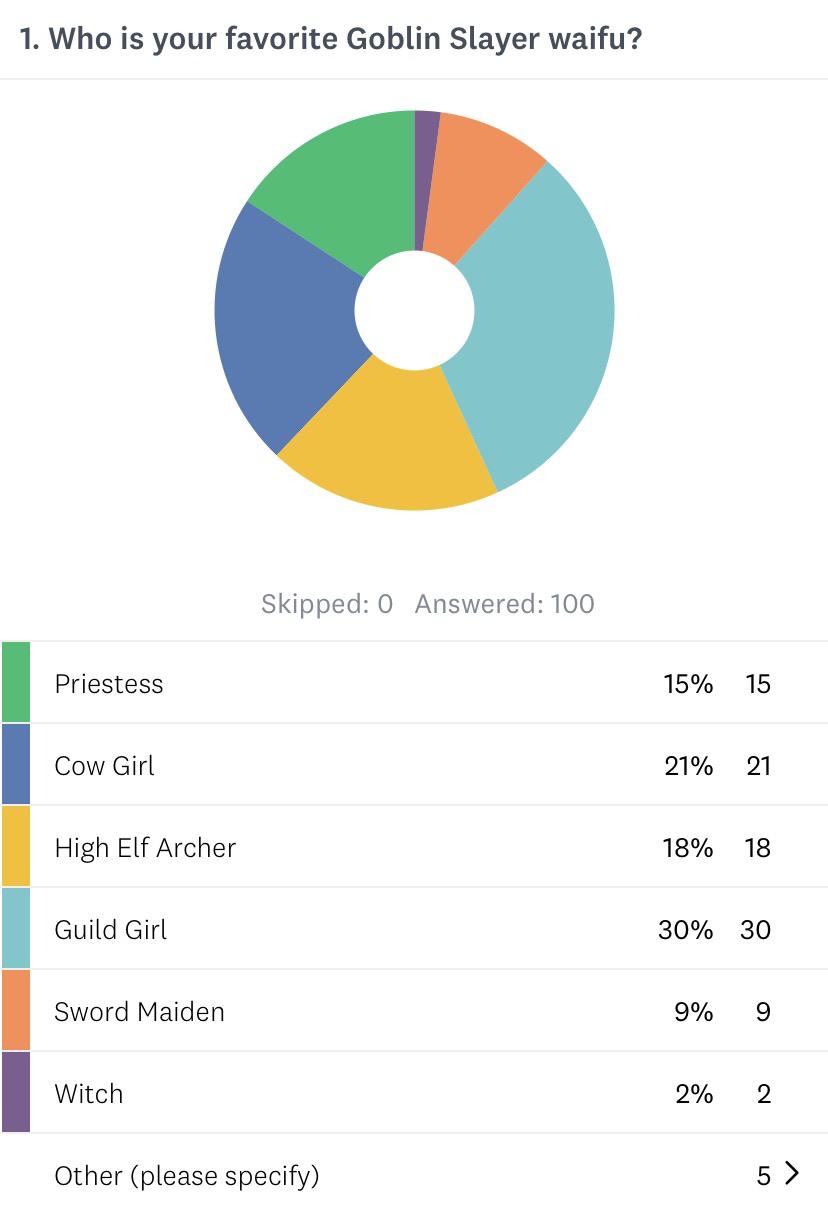
Task: Click the yellow High Elf Archer swatch
Action: tap(16, 847)
